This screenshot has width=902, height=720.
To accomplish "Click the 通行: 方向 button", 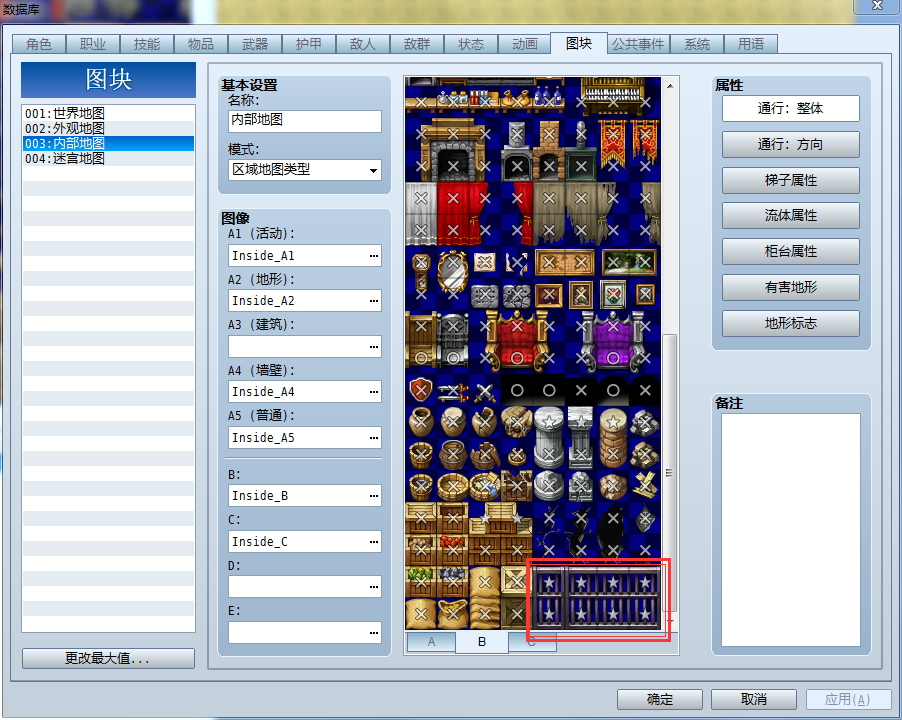I will [790, 144].
